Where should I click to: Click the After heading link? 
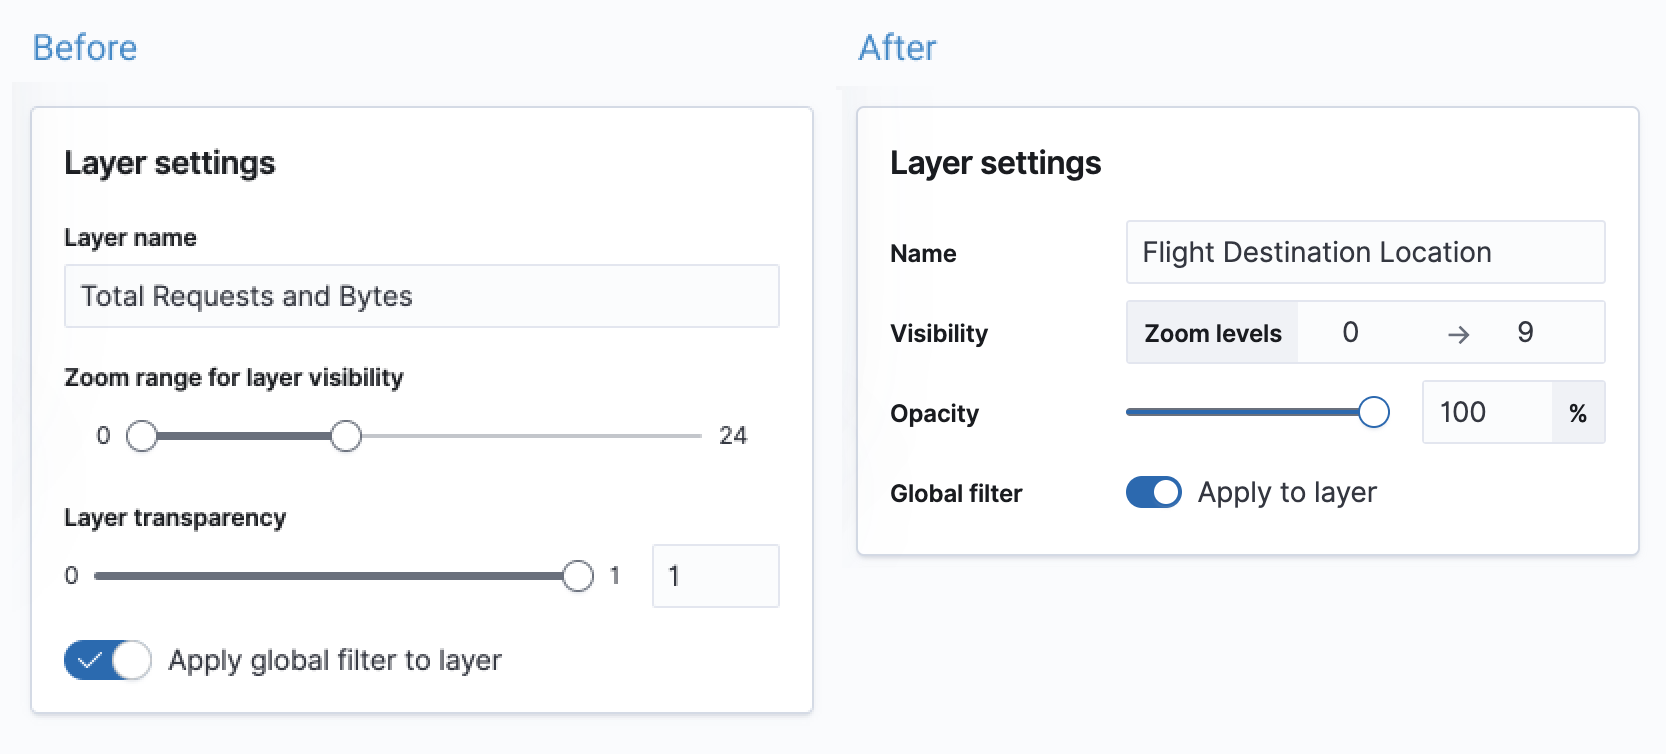(897, 48)
